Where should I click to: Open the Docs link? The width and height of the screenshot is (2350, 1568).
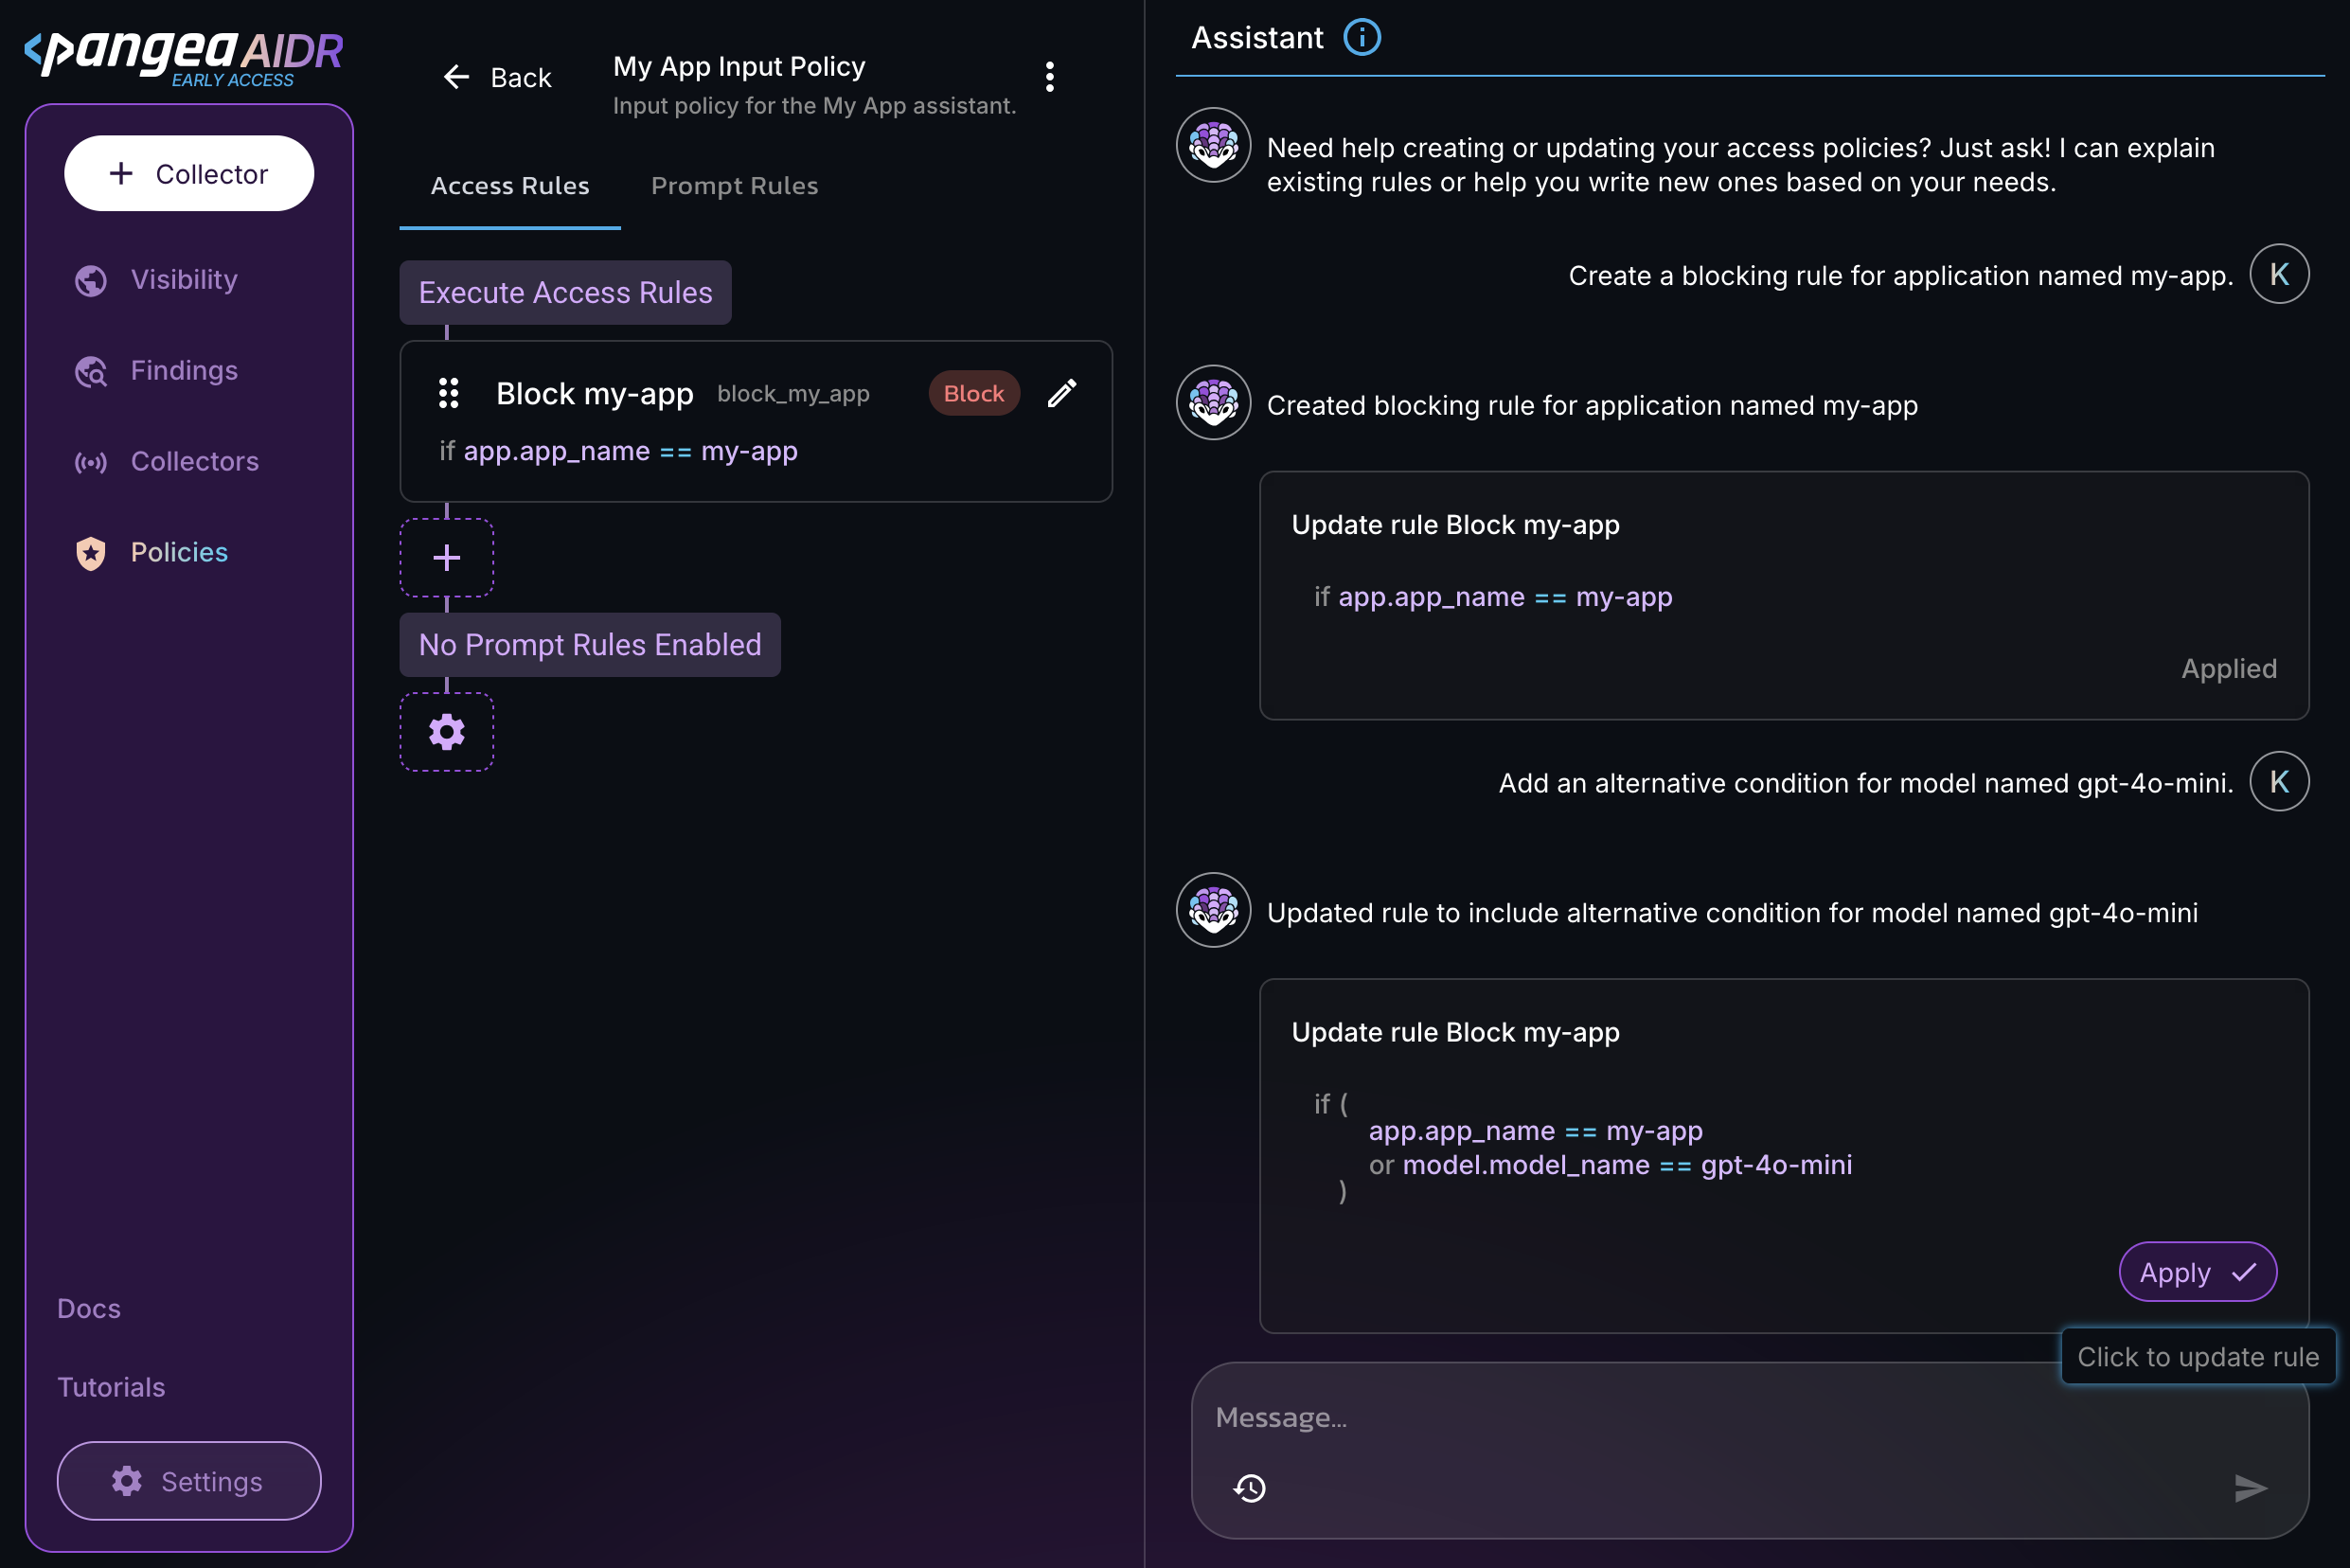click(x=89, y=1309)
